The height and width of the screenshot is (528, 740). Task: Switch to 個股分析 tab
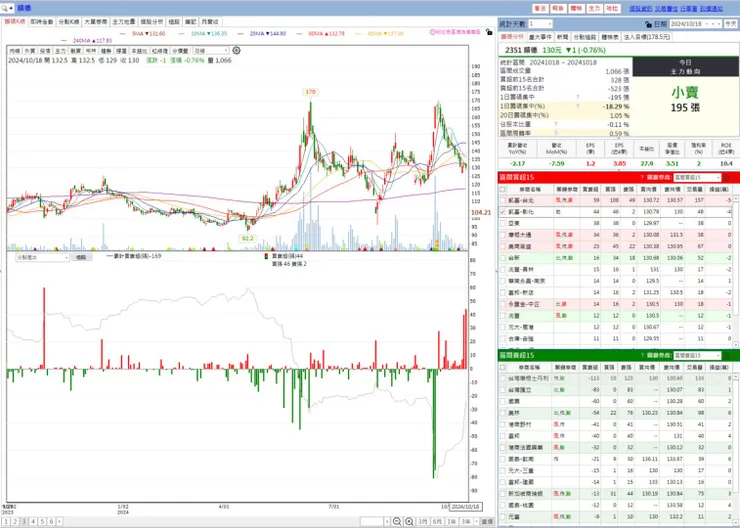click(151, 22)
